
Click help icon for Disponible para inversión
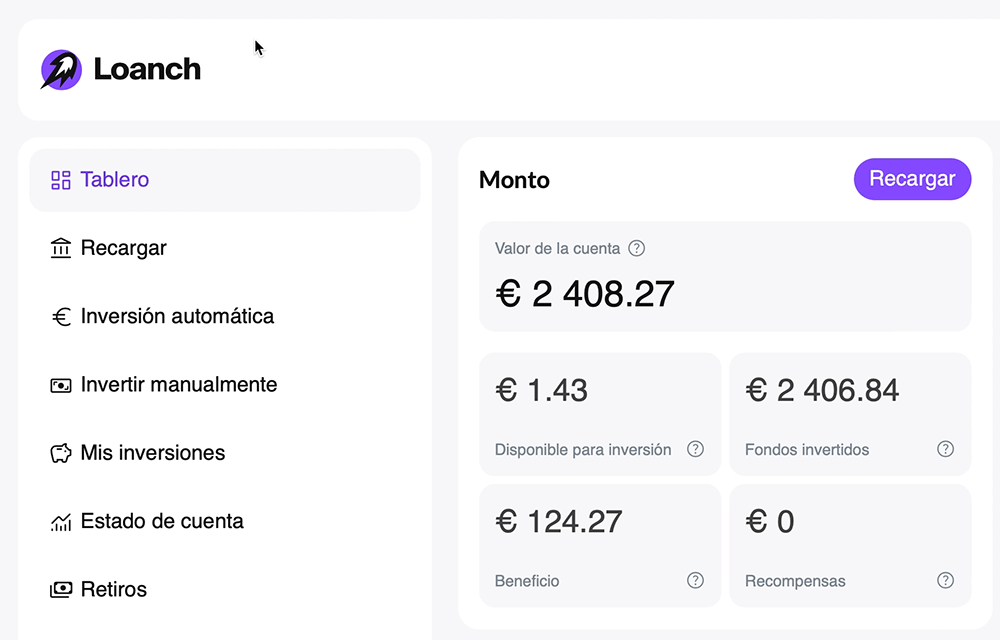click(695, 449)
